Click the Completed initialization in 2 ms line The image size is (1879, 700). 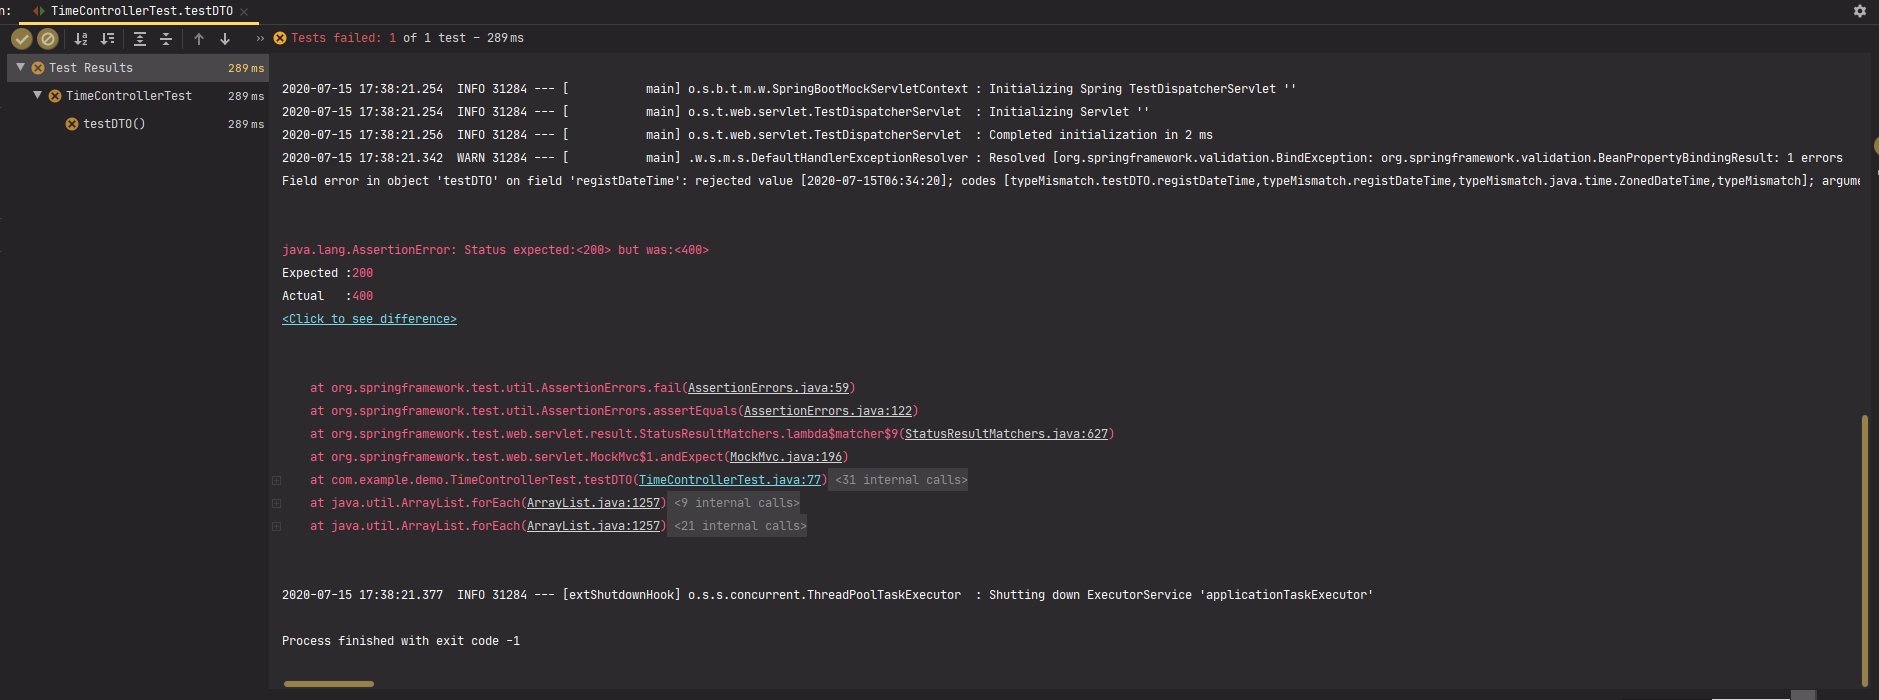747,135
